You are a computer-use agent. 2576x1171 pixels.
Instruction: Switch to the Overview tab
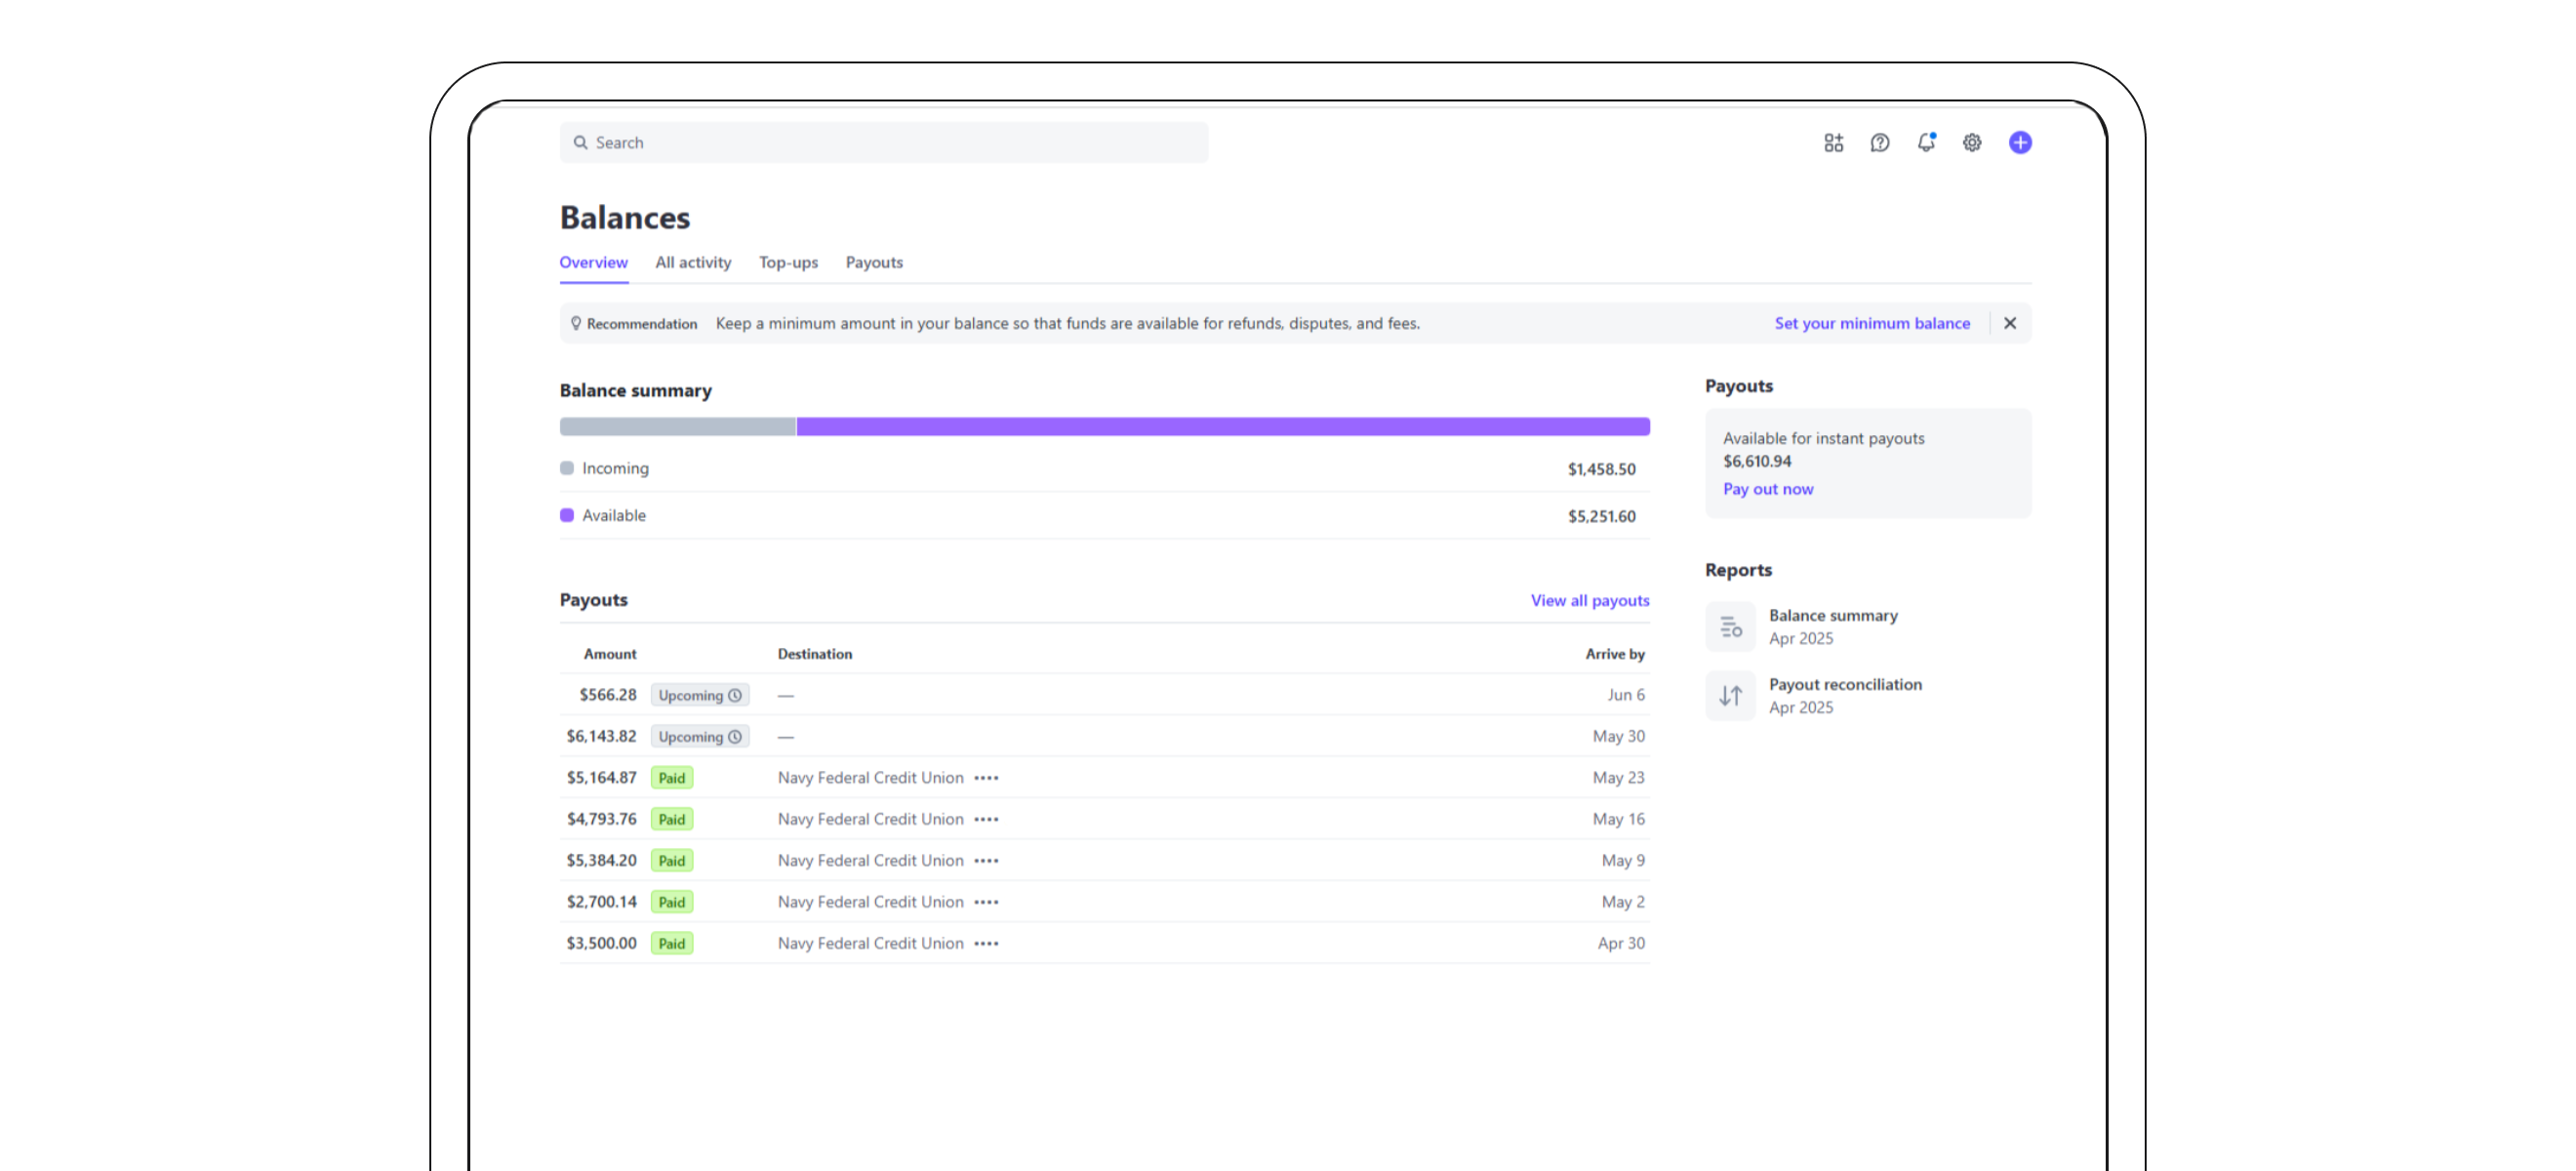[x=593, y=263]
